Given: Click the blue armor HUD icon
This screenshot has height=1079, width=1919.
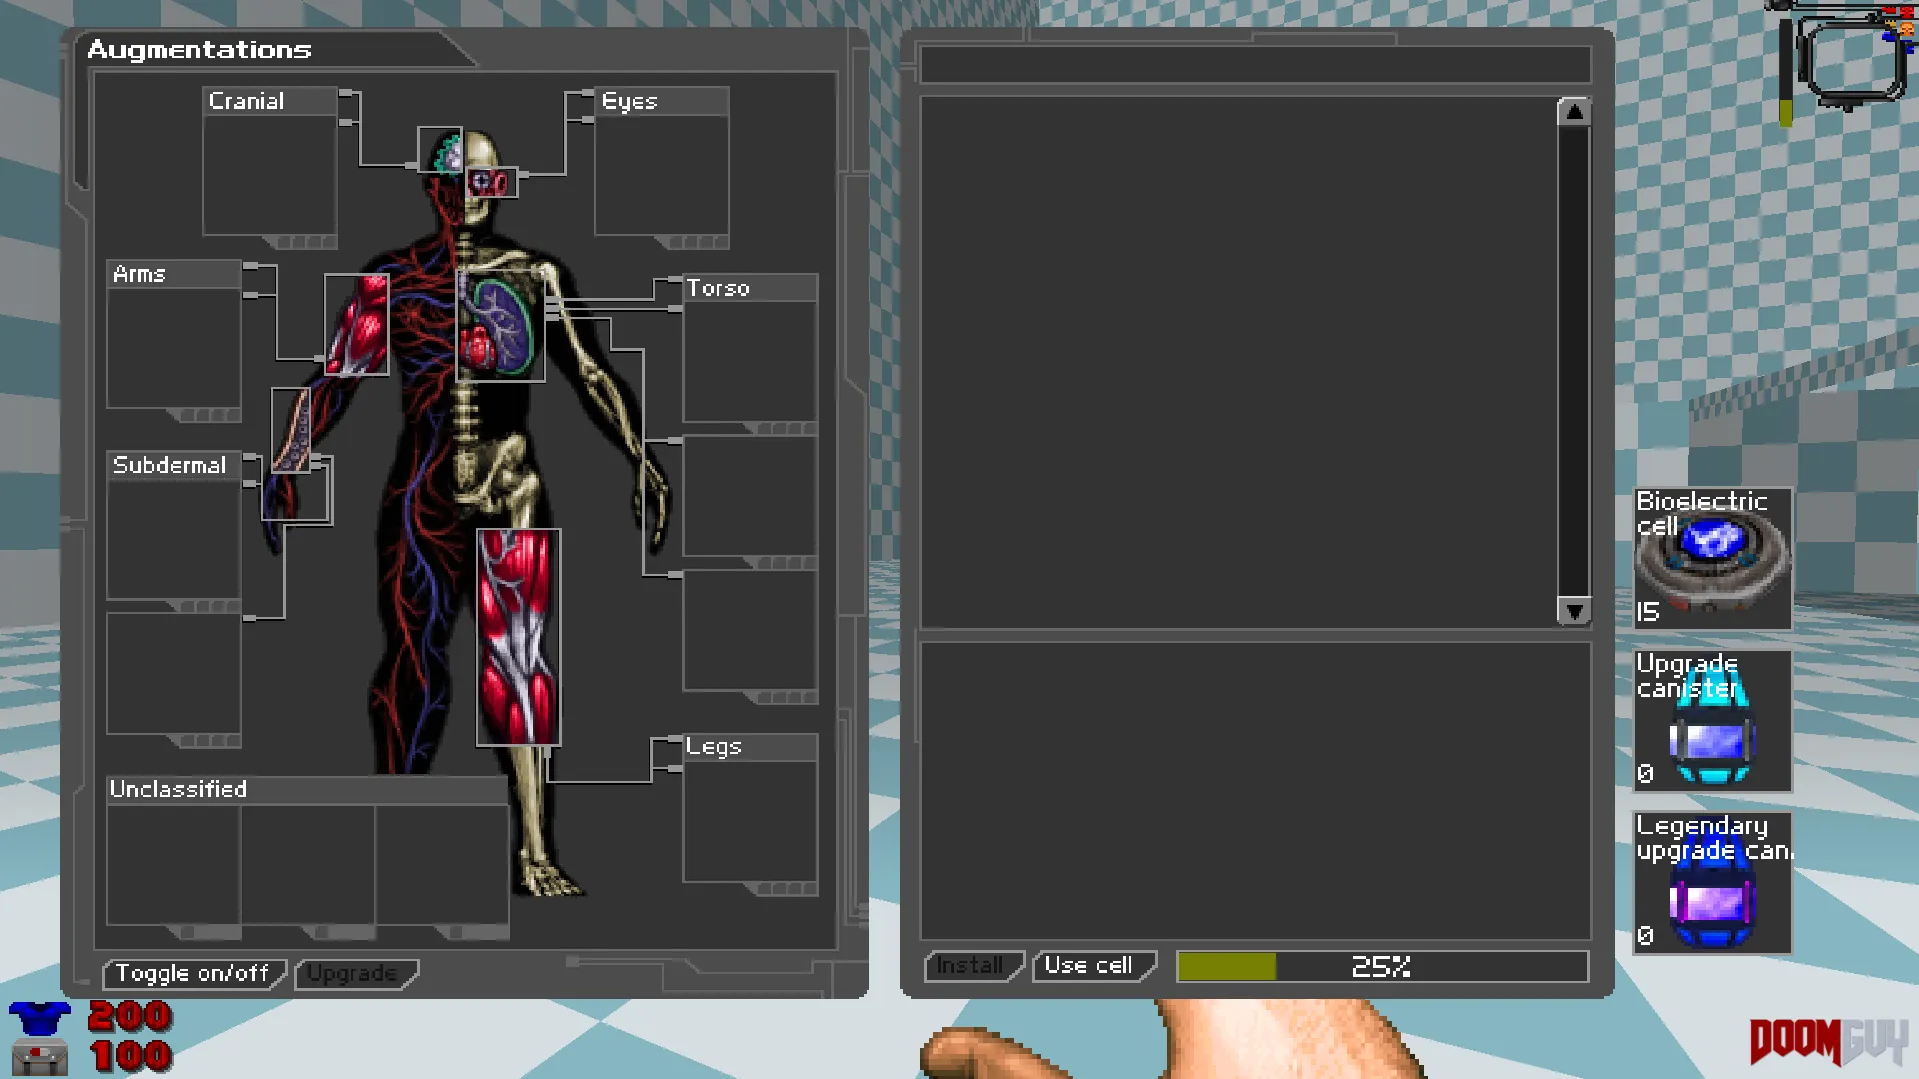Looking at the screenshot, I should [40, 1018].
